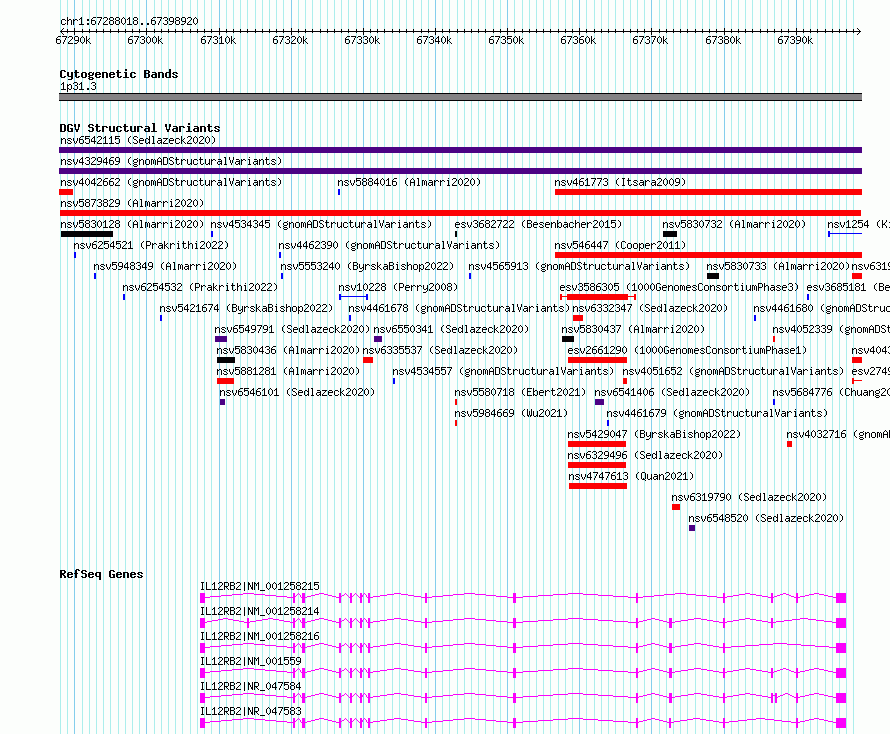Open nsv6332347 (Sedlazeck2020)
Image resolution: width=890 pixels, height=734 pixels.
tap(650, 308)
